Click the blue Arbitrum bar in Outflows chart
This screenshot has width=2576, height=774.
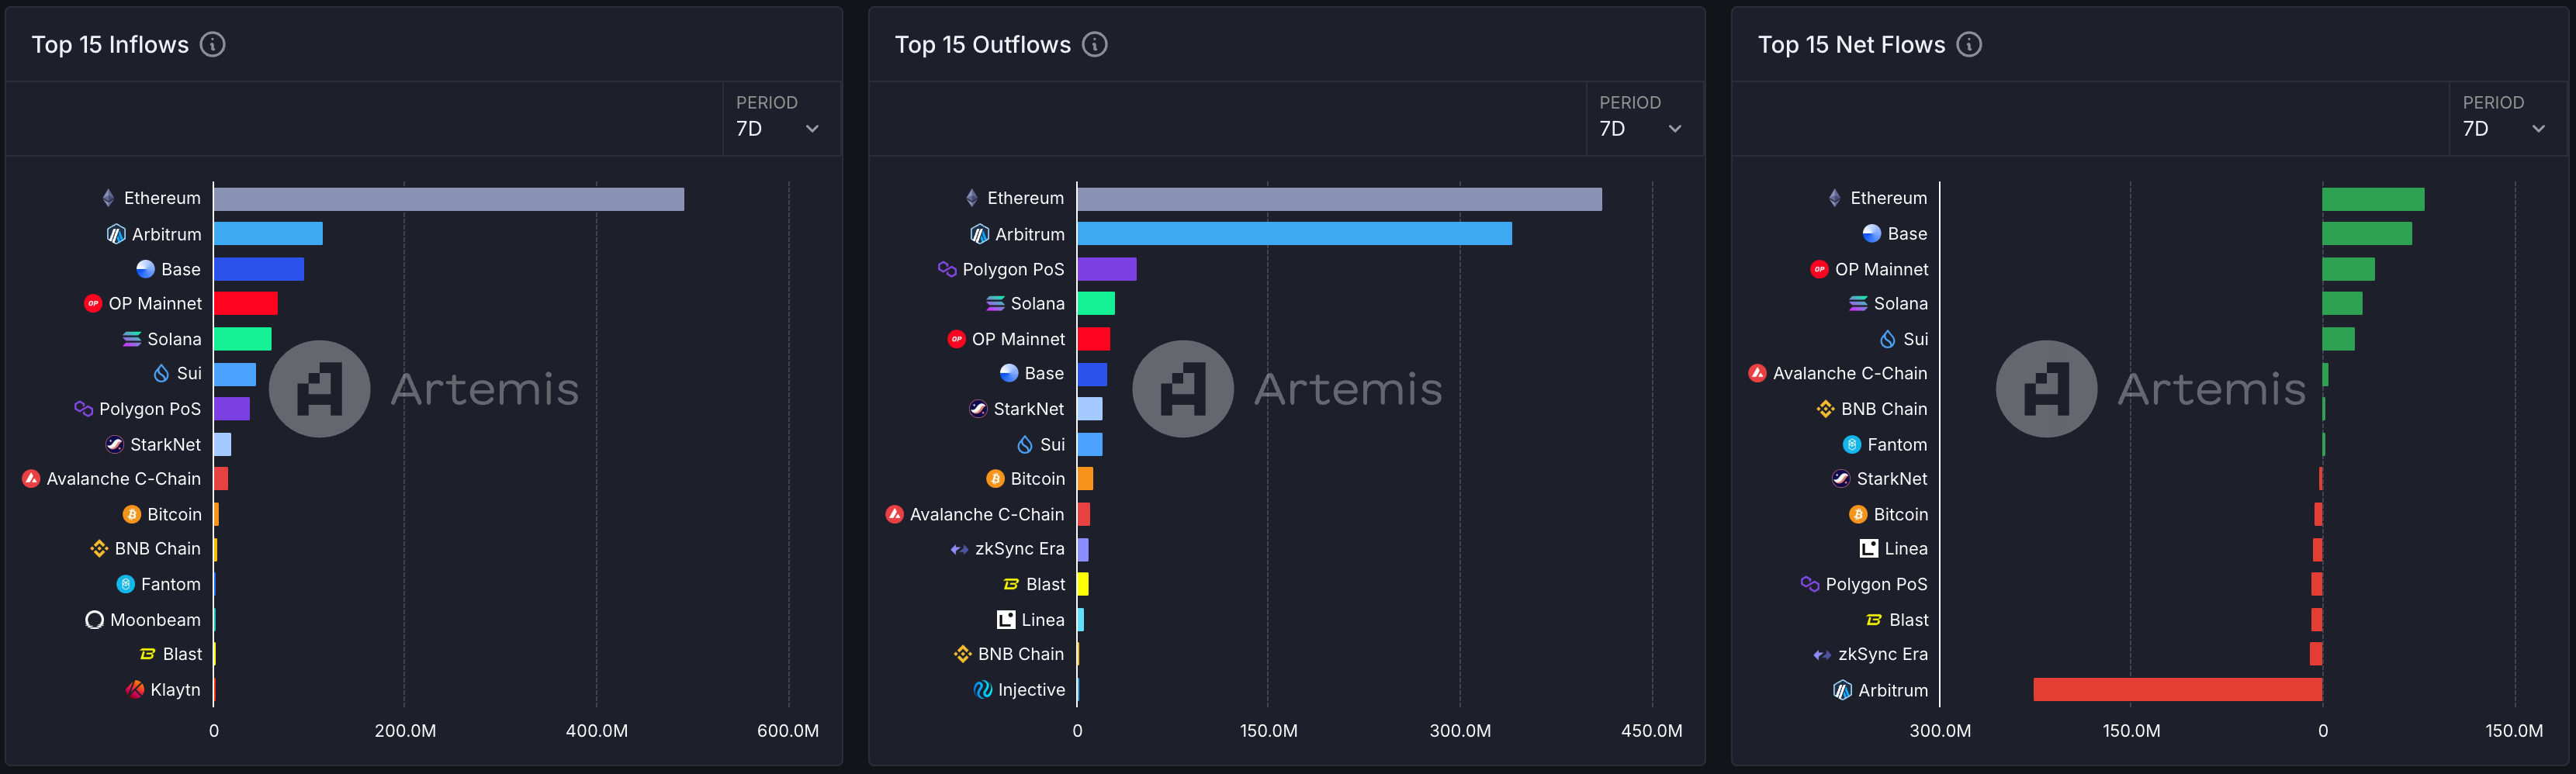pos(1294,234)
